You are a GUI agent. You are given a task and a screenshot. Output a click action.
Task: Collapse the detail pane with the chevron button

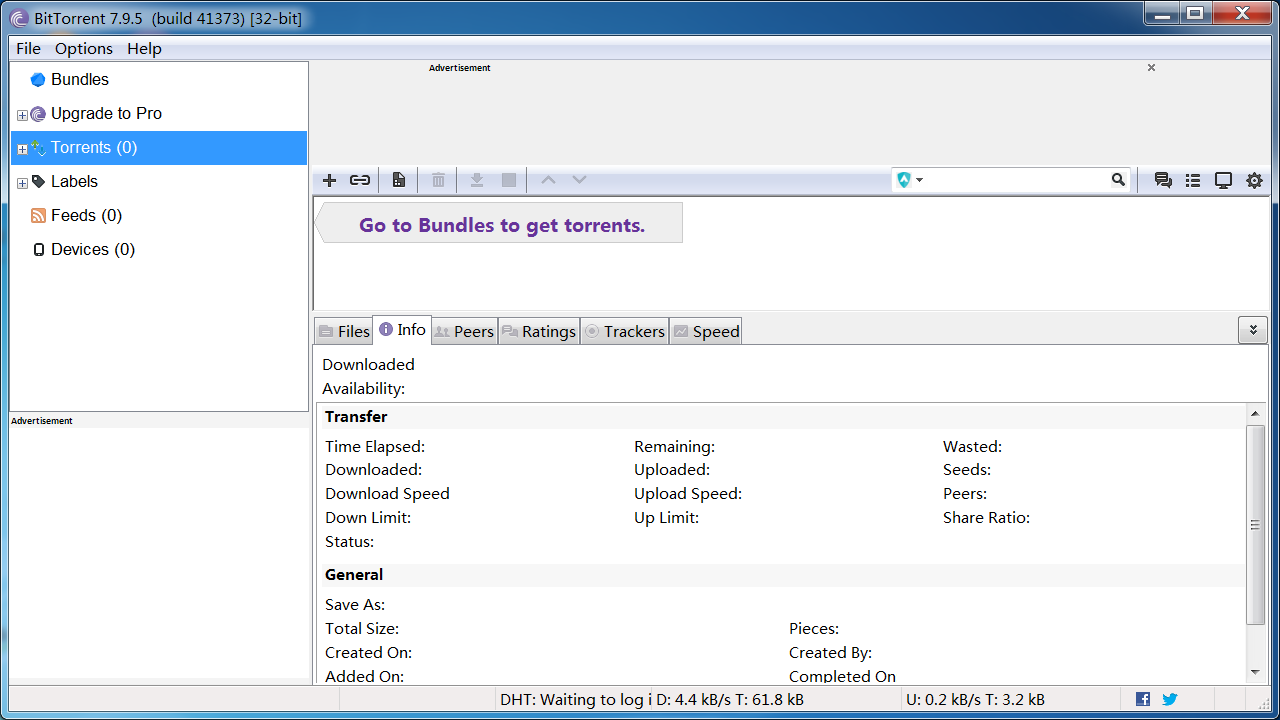coord(1252,330)
